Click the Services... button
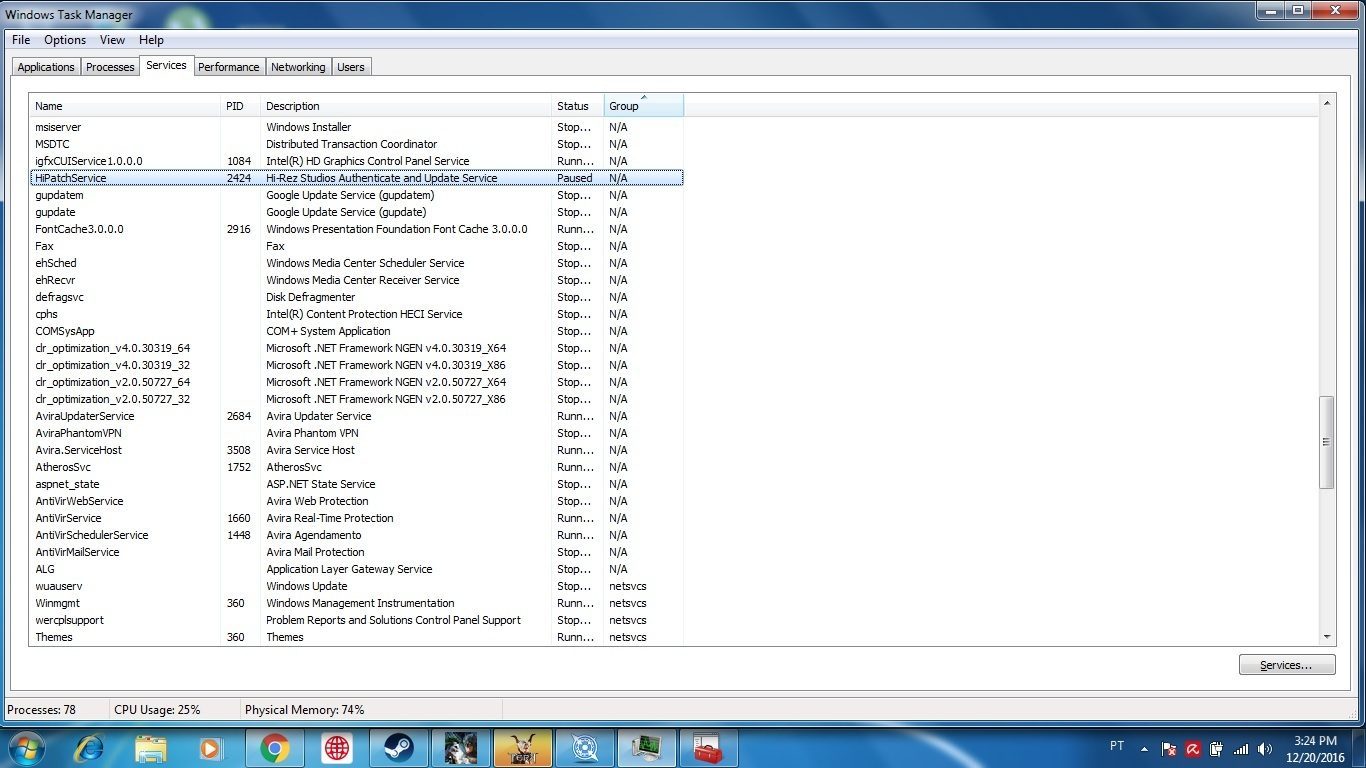 click(1286, 665)
